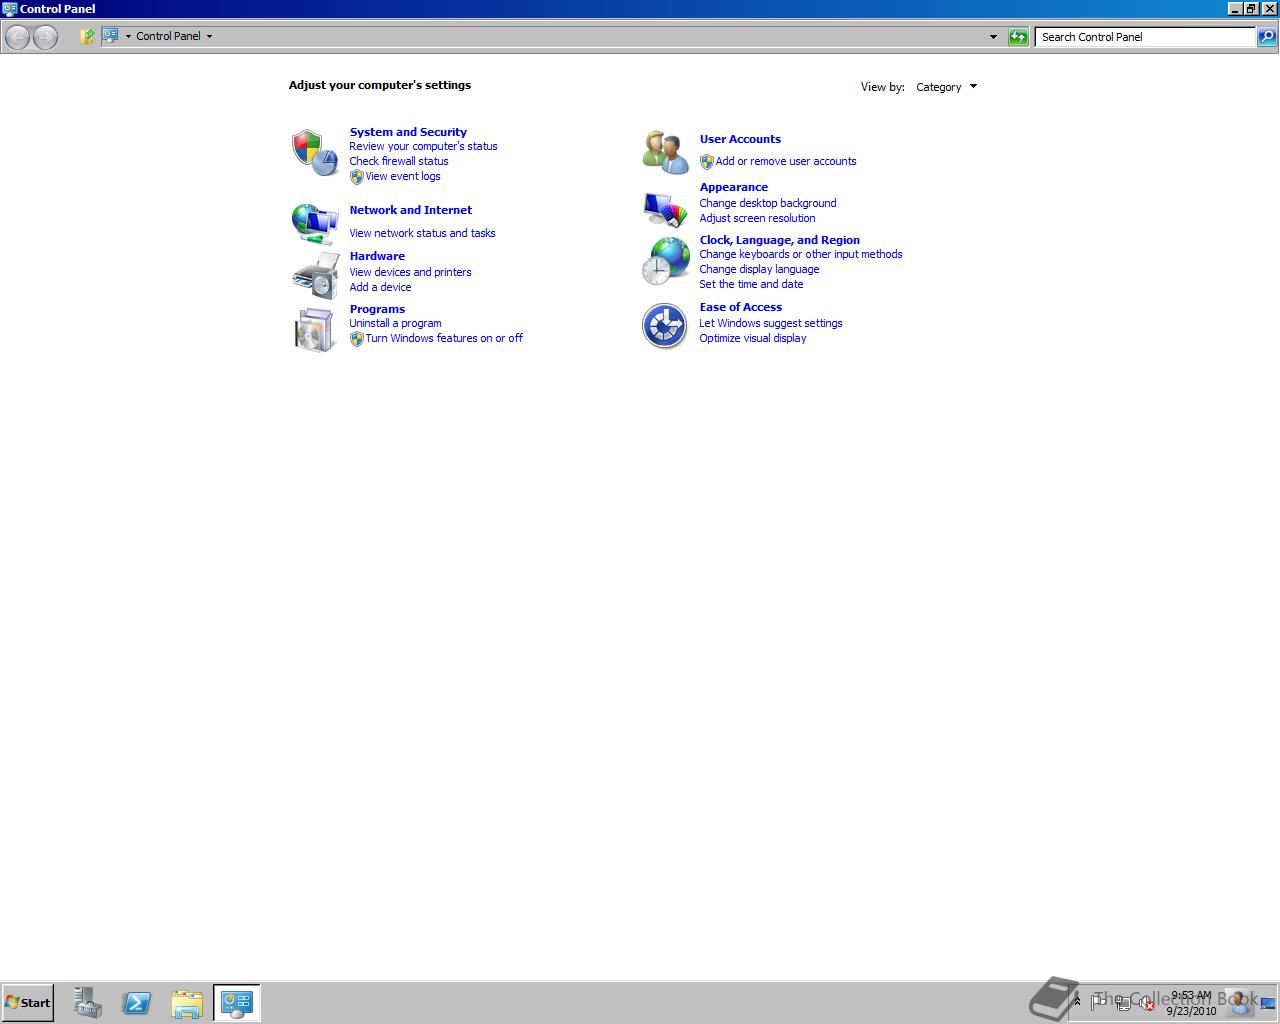Click the Start button
1280x1024 pixels.
(27, 1003)
